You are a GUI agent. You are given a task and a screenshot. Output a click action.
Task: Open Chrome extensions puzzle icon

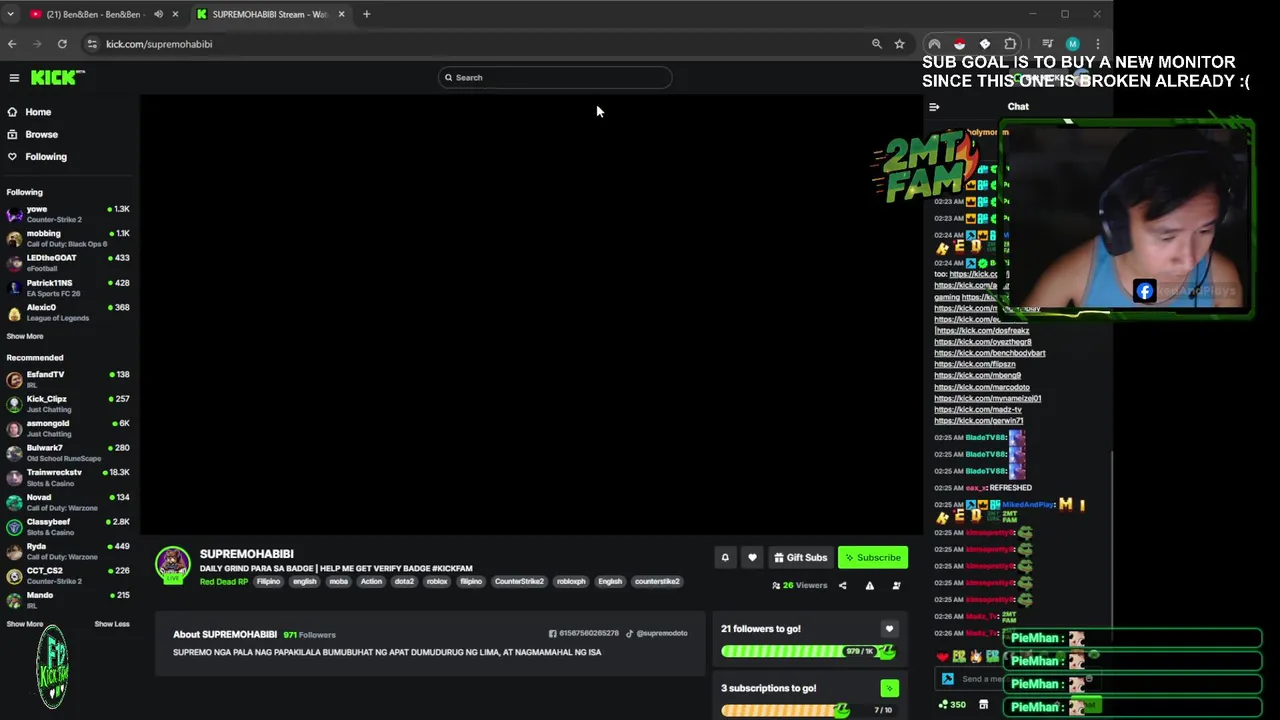(1010, 44)
